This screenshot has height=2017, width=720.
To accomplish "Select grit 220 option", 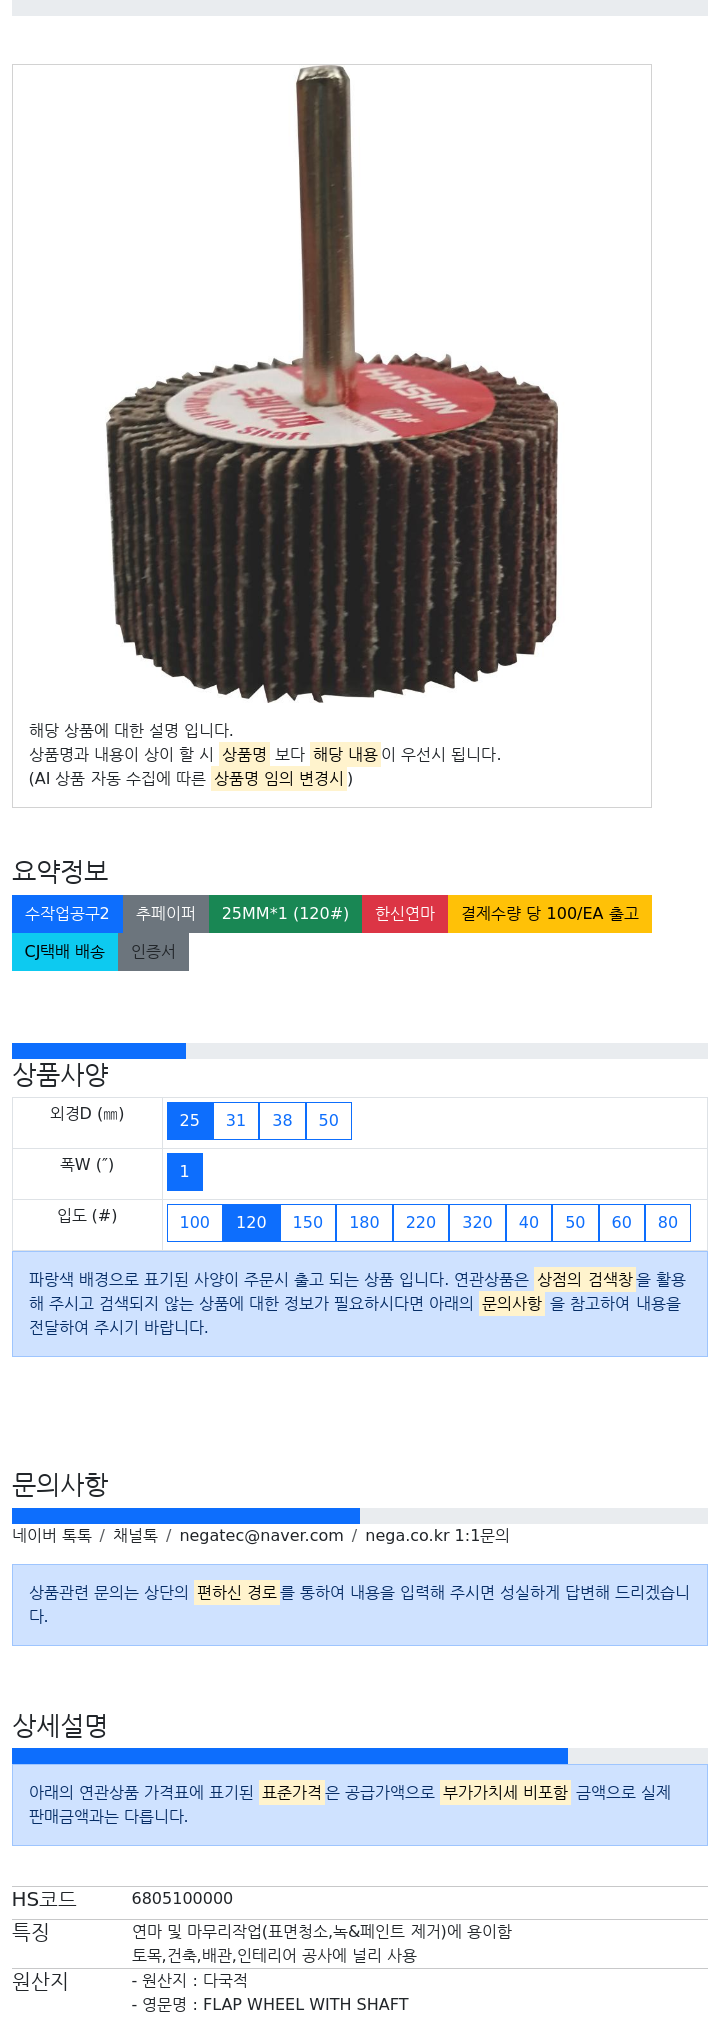I will click(420, 1223).
